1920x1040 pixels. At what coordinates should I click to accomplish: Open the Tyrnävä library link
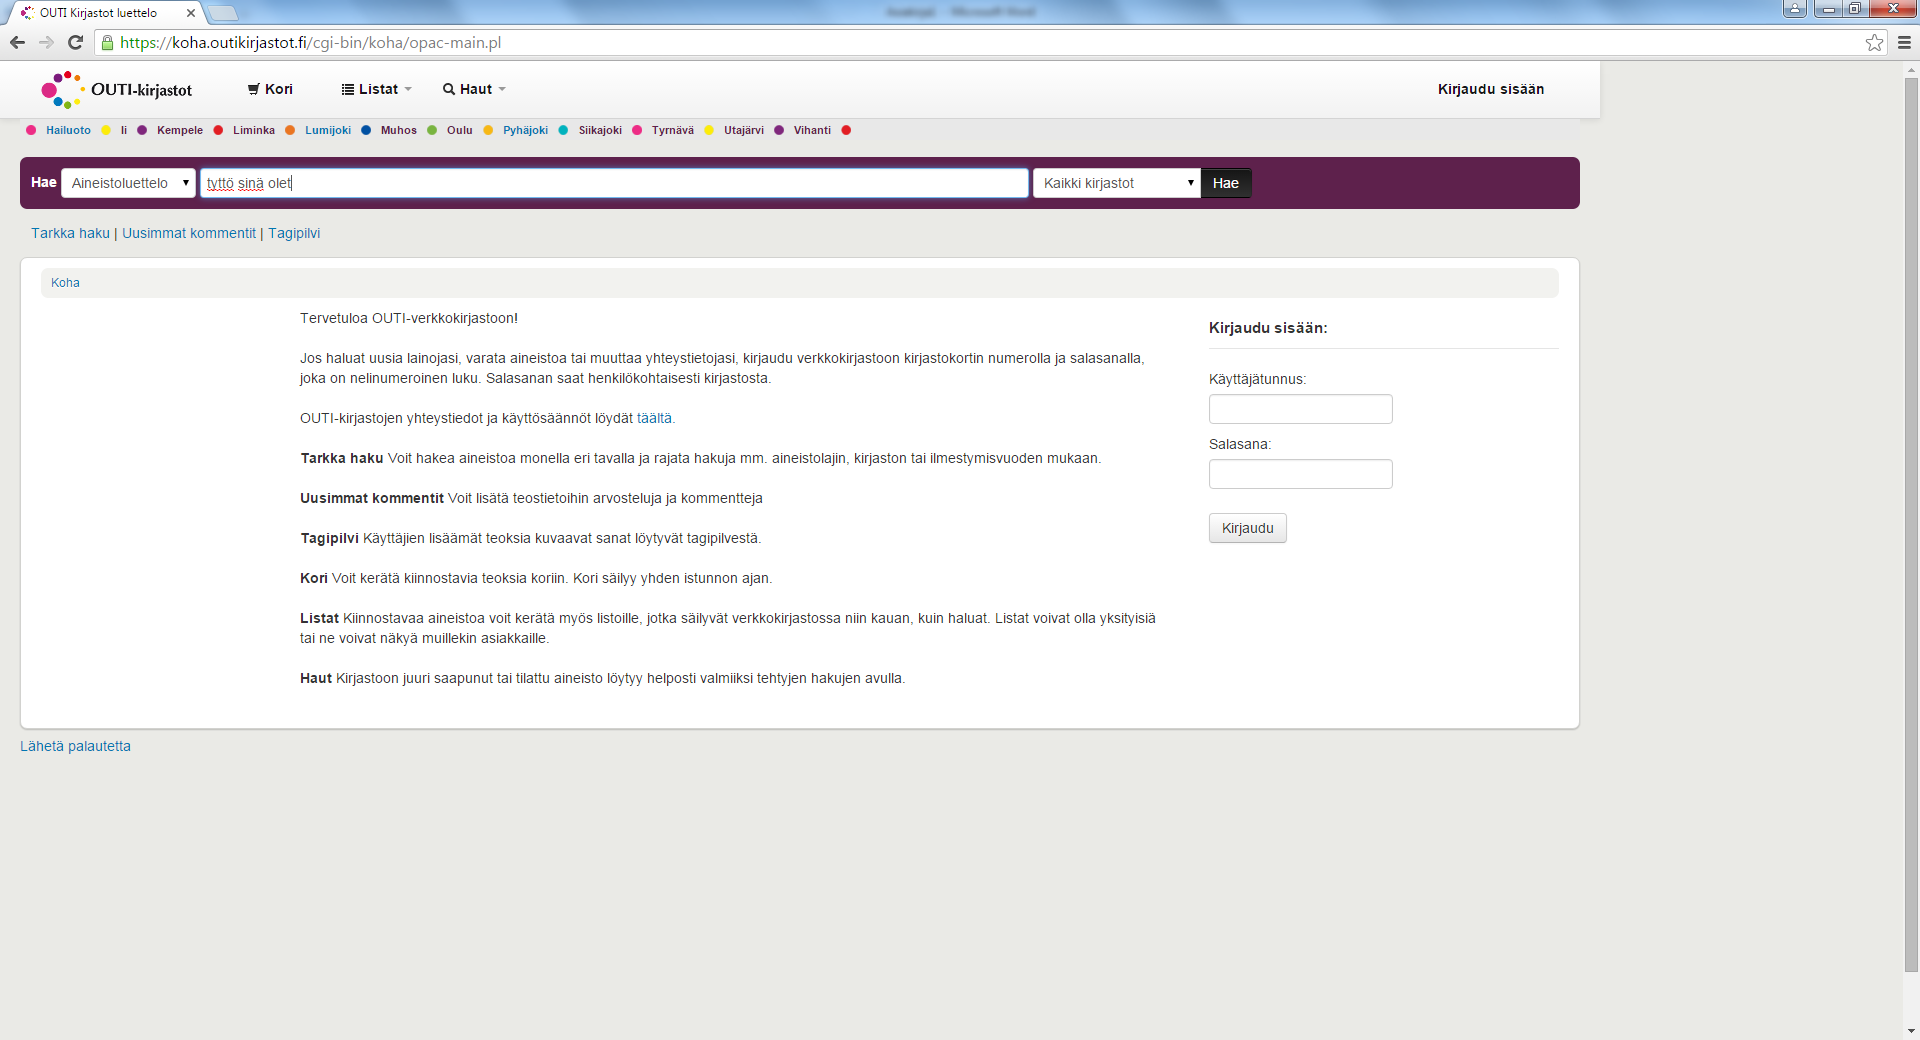point(673,130)
